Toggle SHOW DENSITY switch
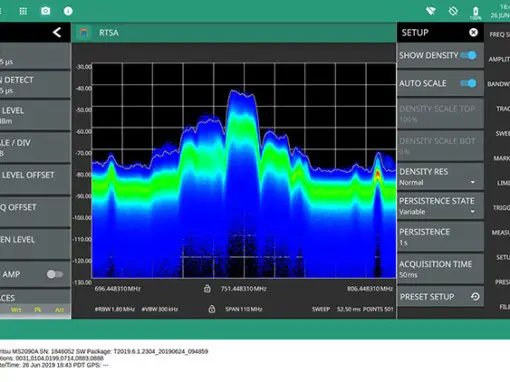This screenshot has height=382, width=510. pos(469,55)
